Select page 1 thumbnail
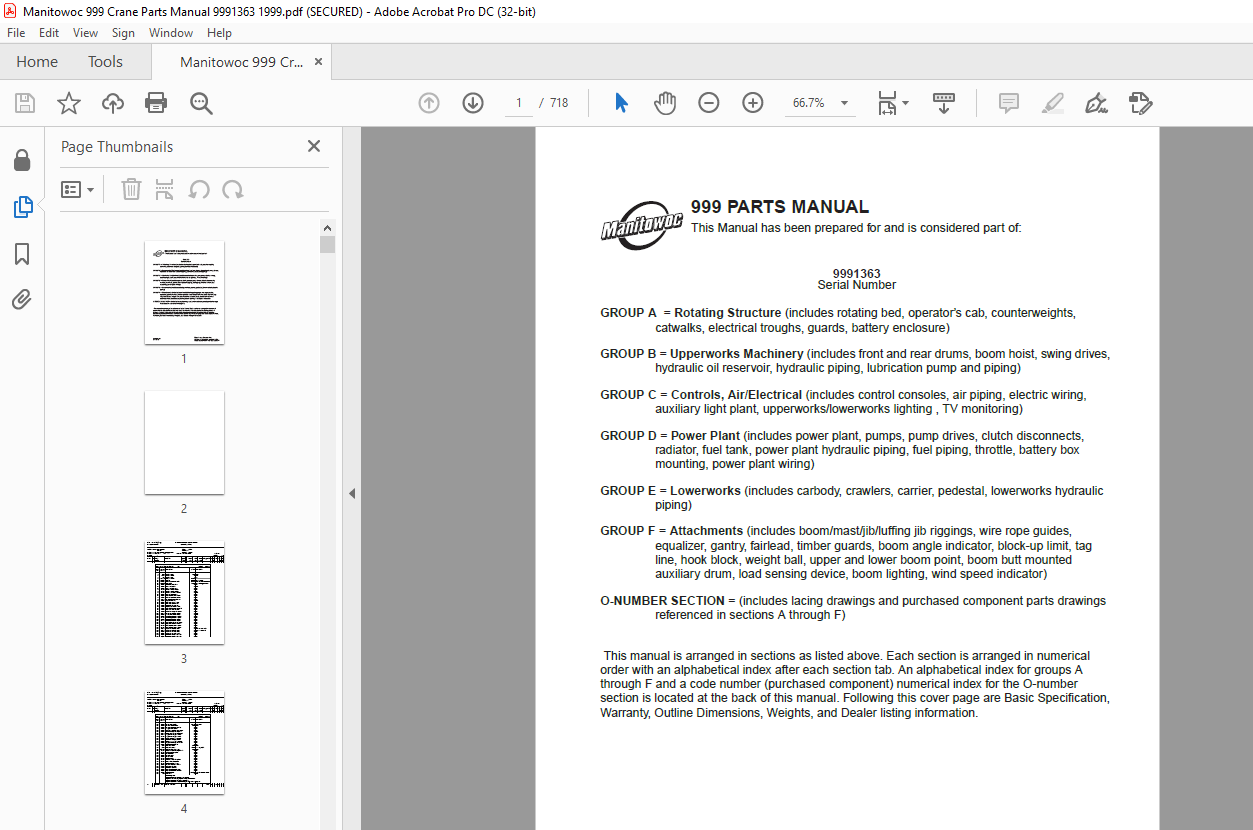The width and height of the screenshot is (1253, 830). (184, 292)
